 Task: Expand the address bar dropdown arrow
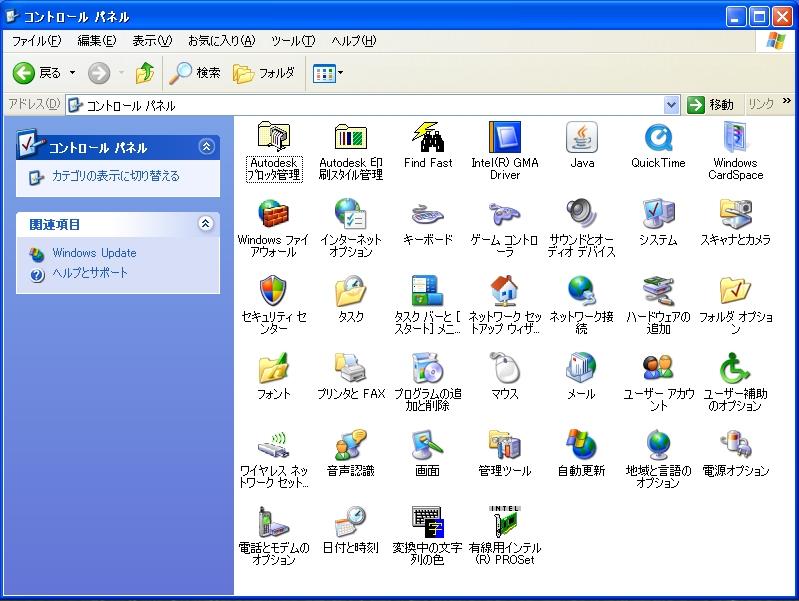pos(672,105)
